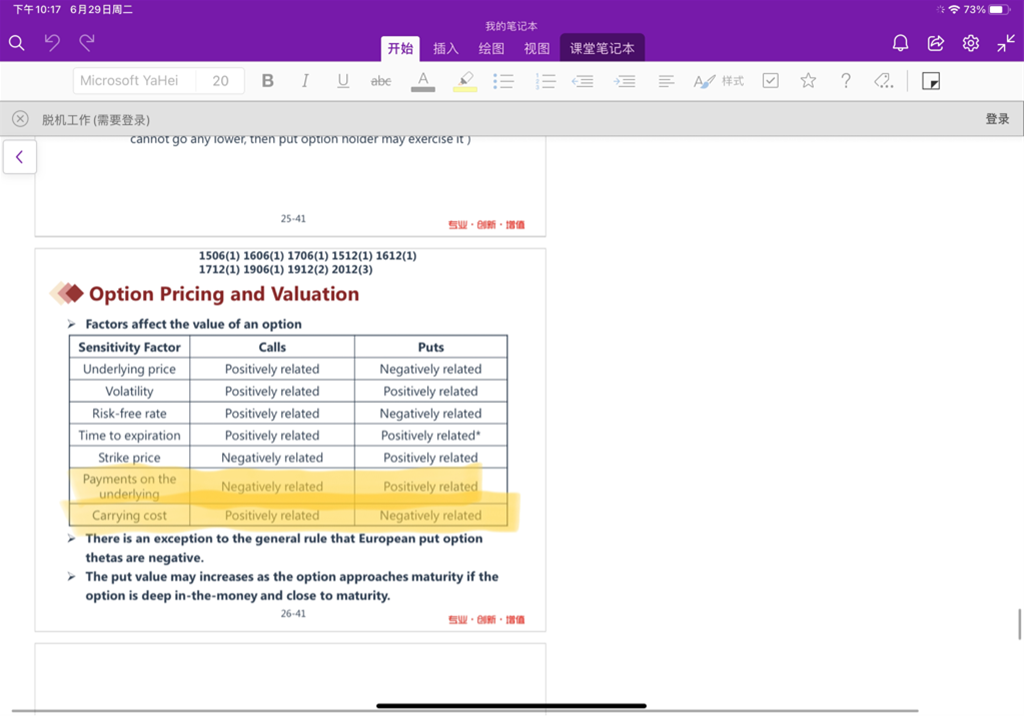The image size is (1024, 716).
Task: Click the undo arrow
Action: tap(52, 43)
